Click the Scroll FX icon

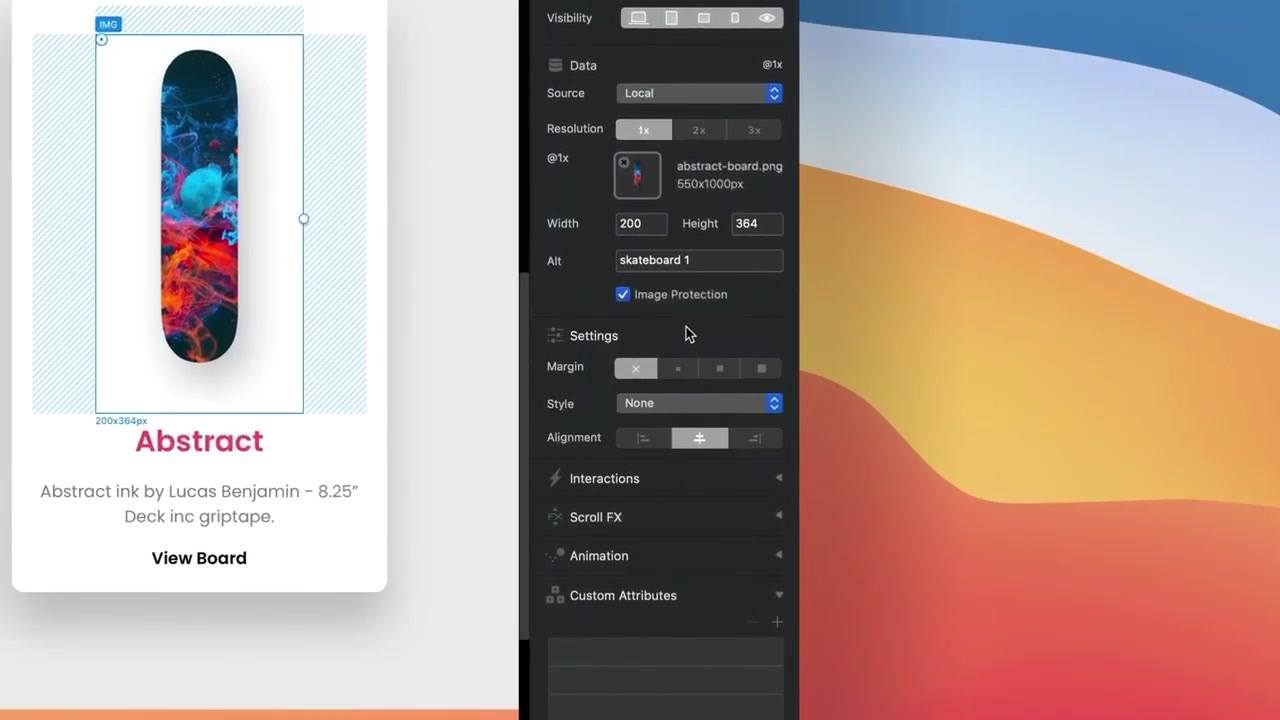pos(555,517)
